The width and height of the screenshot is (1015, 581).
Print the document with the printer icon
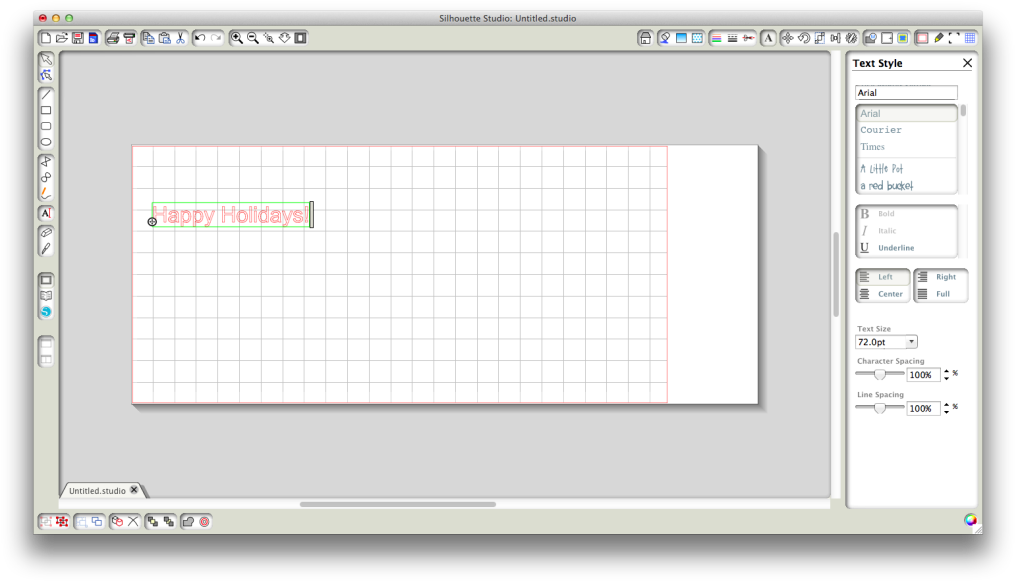113,38
